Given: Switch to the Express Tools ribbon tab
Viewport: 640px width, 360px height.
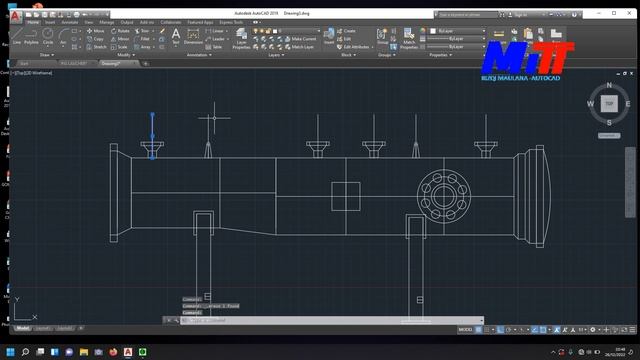Looking at the screenshot, I should click(x=231, y=22).
